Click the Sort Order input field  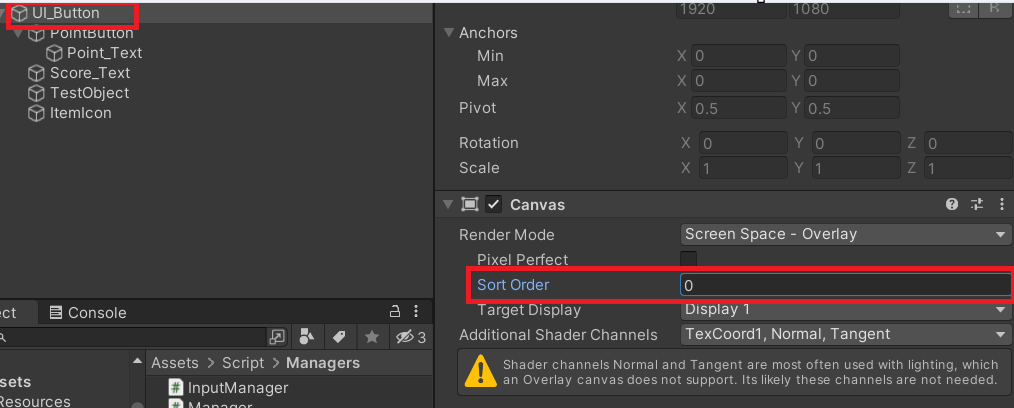[x=845, y=285]
